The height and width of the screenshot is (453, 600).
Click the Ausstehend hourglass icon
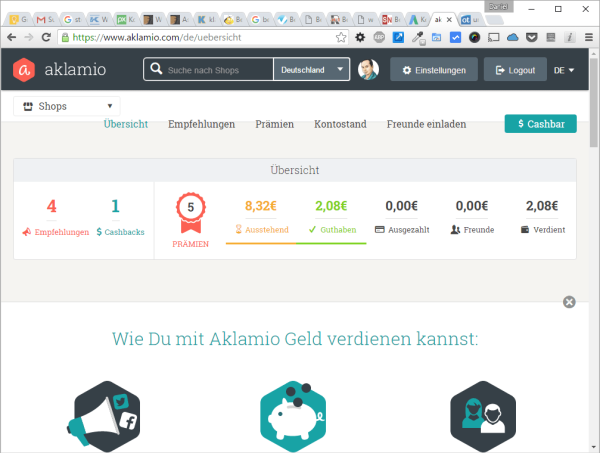tap(238, 229)
